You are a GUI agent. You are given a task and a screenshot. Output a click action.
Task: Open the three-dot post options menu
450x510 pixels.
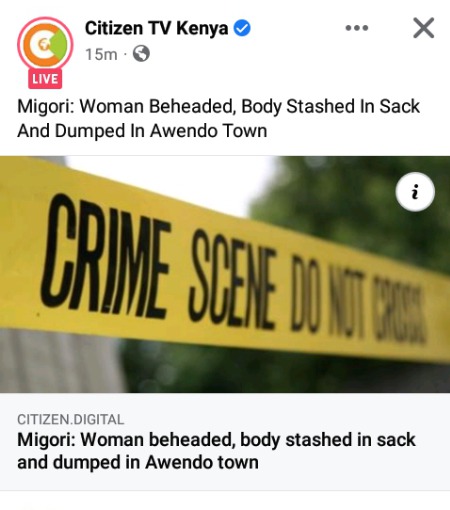357,28
